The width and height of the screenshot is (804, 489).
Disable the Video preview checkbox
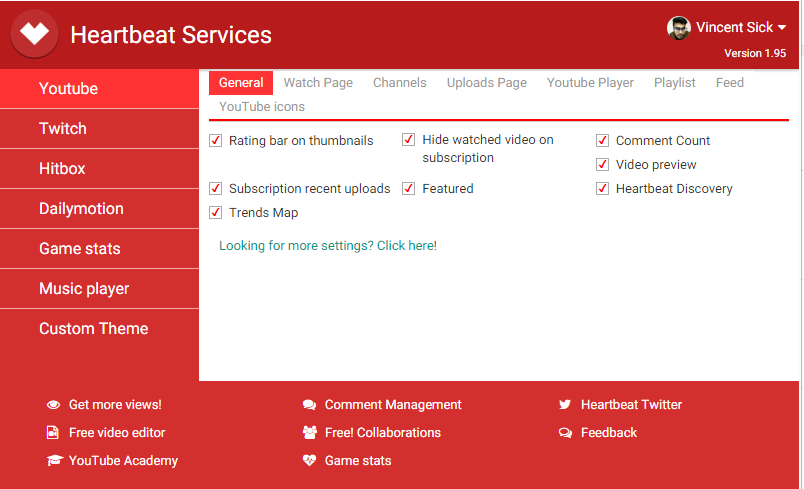[602, 165]
